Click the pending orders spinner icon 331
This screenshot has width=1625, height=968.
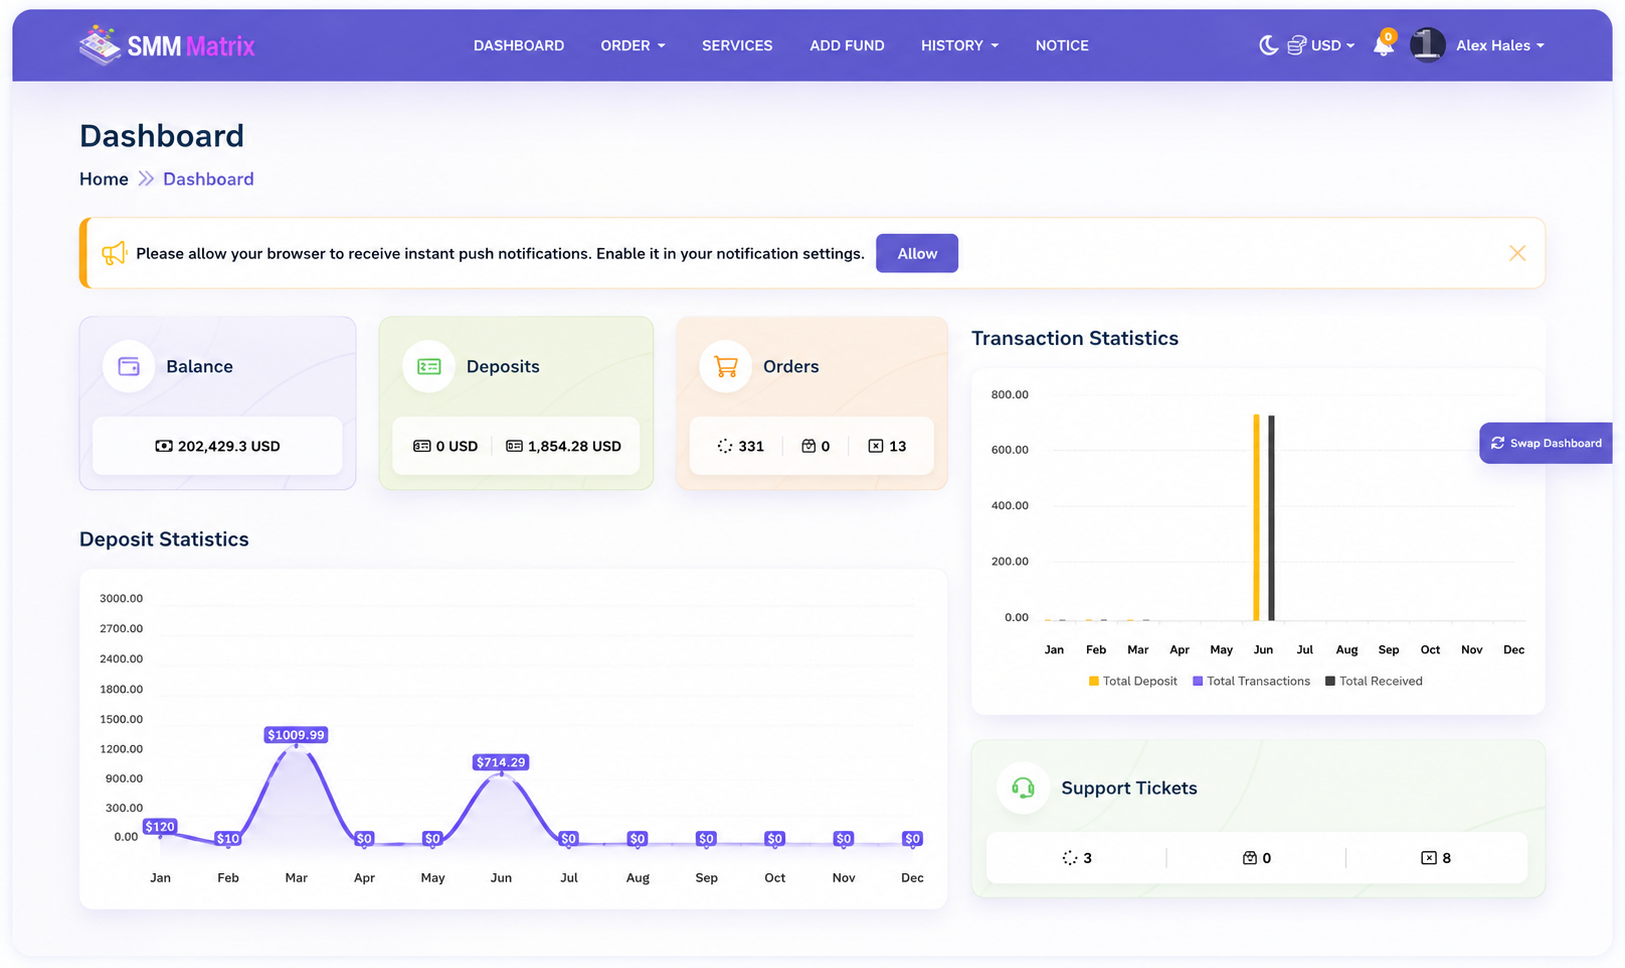pyautogui.click(x=725, y=446)
